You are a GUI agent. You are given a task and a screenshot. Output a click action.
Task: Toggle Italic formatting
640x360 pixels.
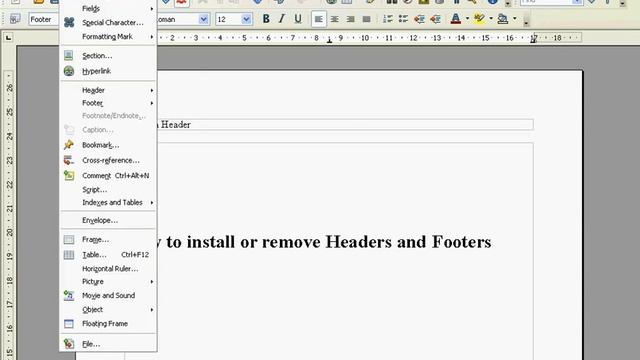282,19
